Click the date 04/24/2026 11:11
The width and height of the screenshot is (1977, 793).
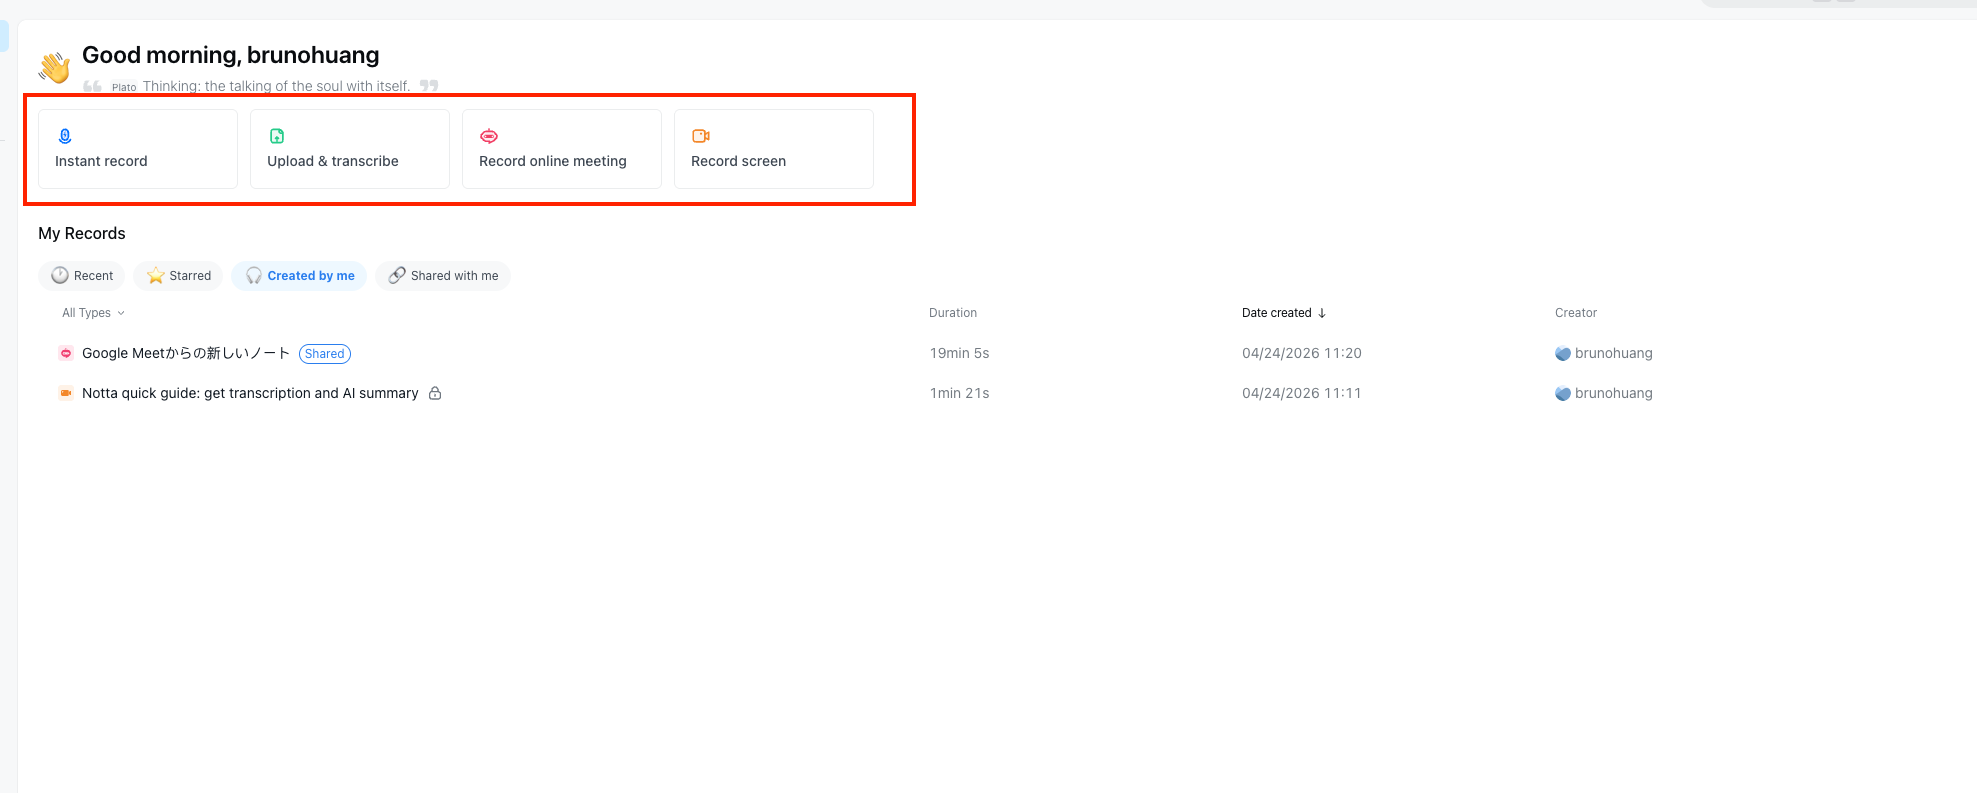pos(1302,393)
